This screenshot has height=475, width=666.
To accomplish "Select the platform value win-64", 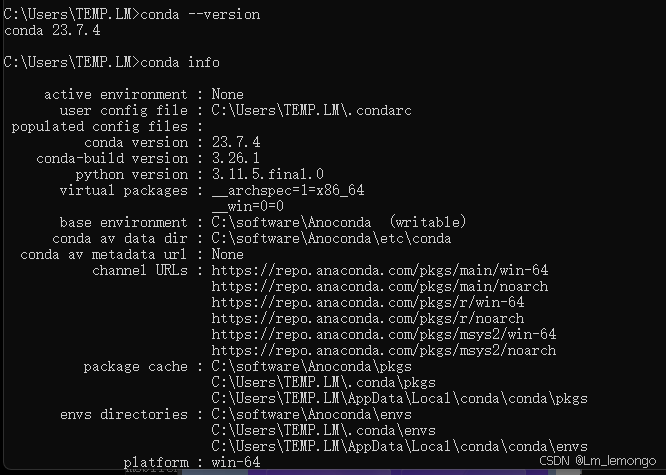I will pyautogui.click(x=236, y=462).
